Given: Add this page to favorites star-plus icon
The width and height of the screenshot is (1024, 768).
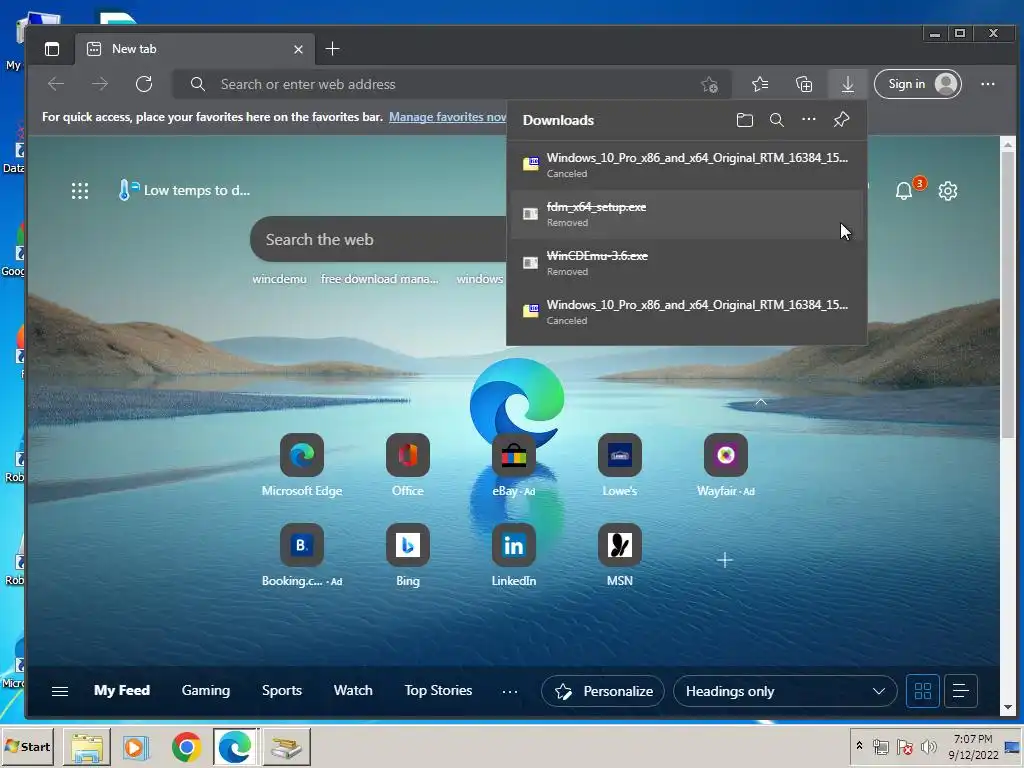Looking at the screenshot, I should pos(710,84).
